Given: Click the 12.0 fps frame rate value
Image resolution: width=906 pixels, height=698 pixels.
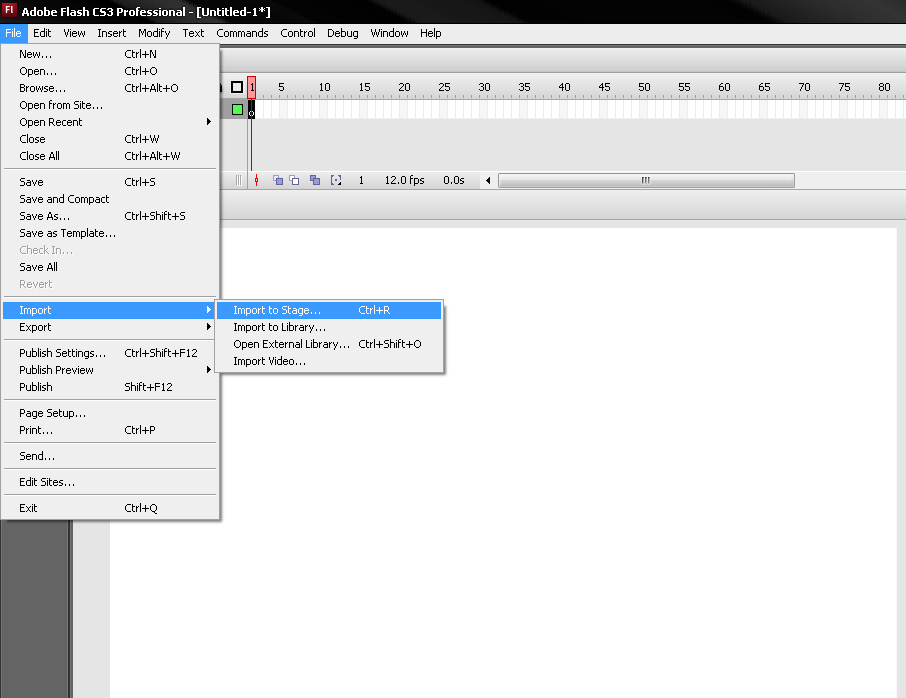Looking at the screenshot, I should pyautogui.click(x=404, y=180).
